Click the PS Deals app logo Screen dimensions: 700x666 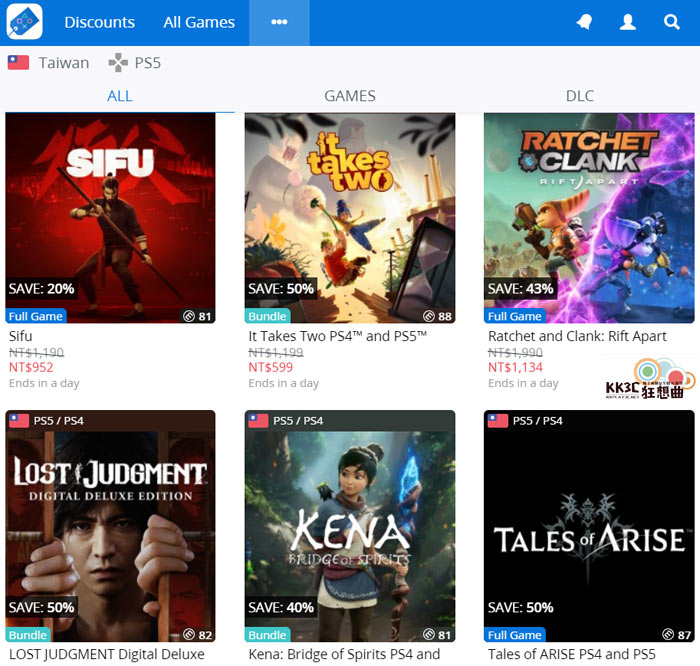click(x=25, y=21)
